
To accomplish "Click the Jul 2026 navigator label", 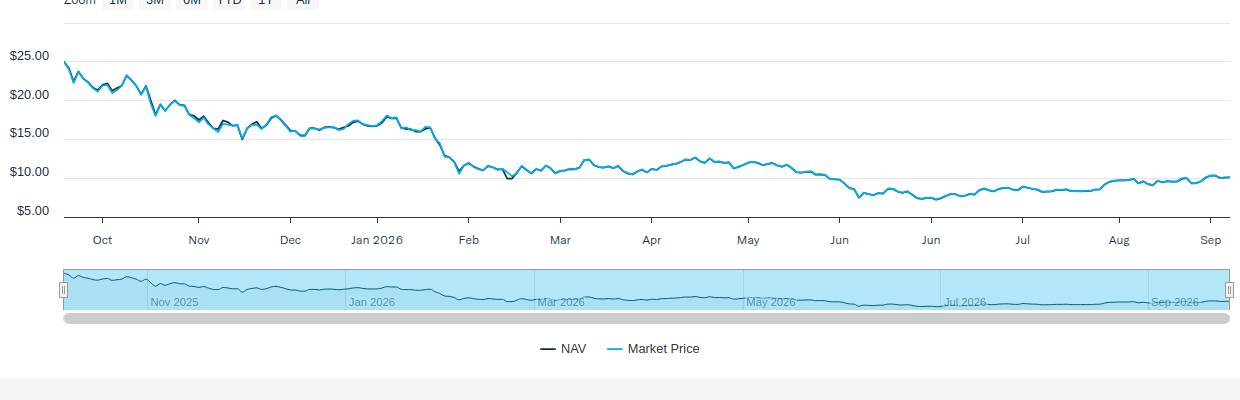I will [966, 302].
